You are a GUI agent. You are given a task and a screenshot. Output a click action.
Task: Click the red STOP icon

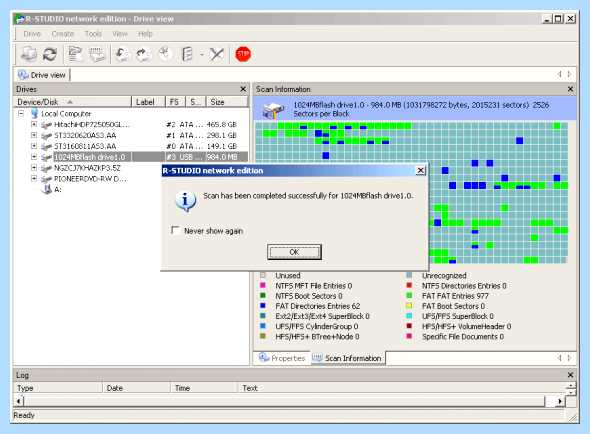click(243, 54)
